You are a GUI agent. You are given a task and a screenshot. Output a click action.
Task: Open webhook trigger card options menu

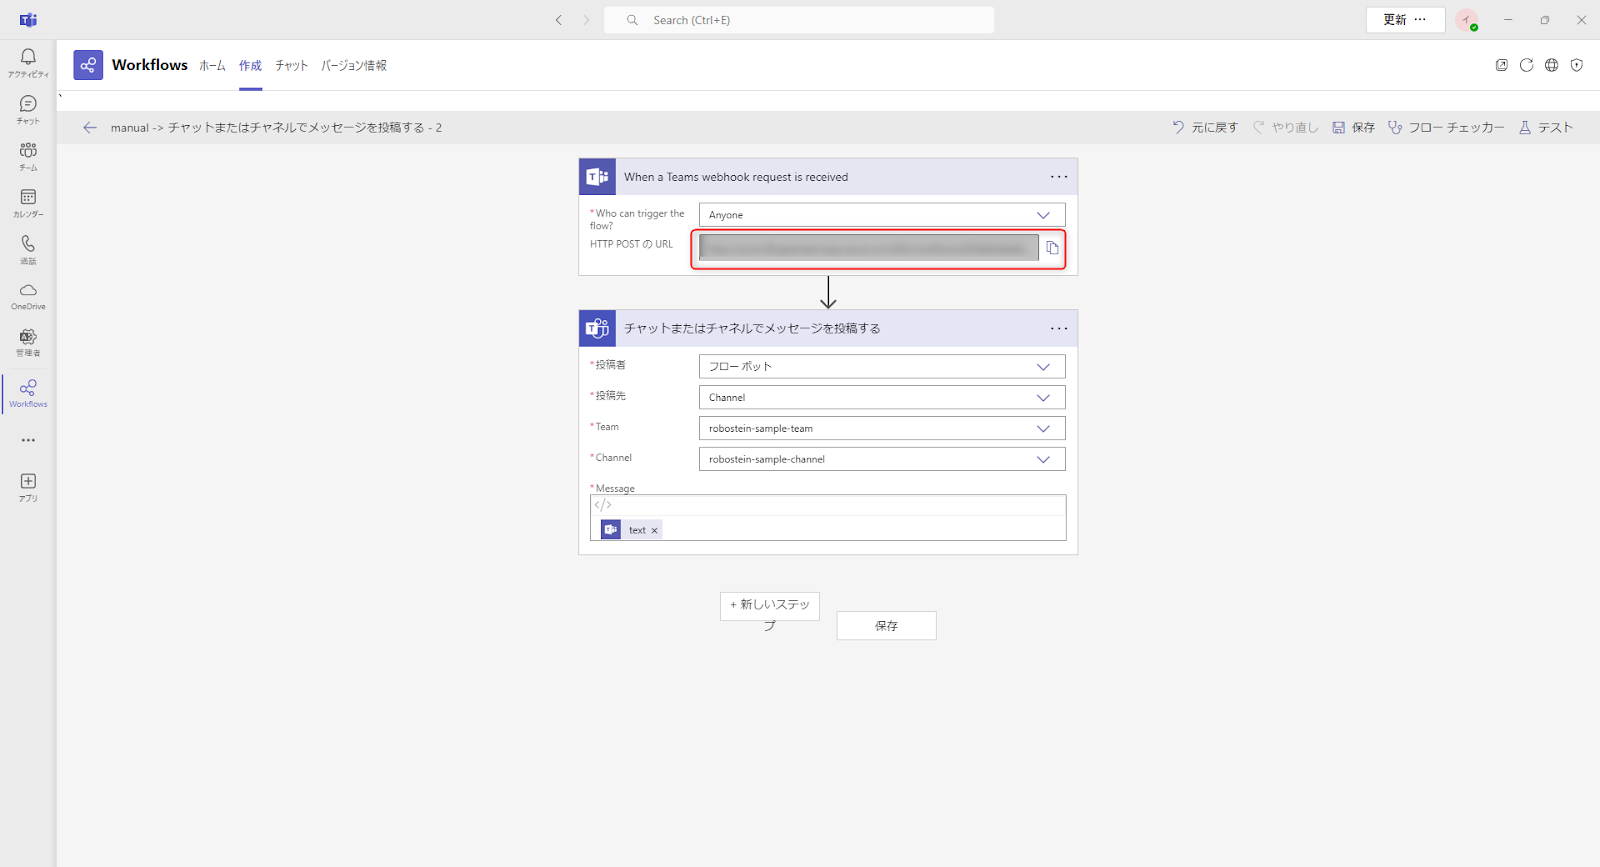1059,177
